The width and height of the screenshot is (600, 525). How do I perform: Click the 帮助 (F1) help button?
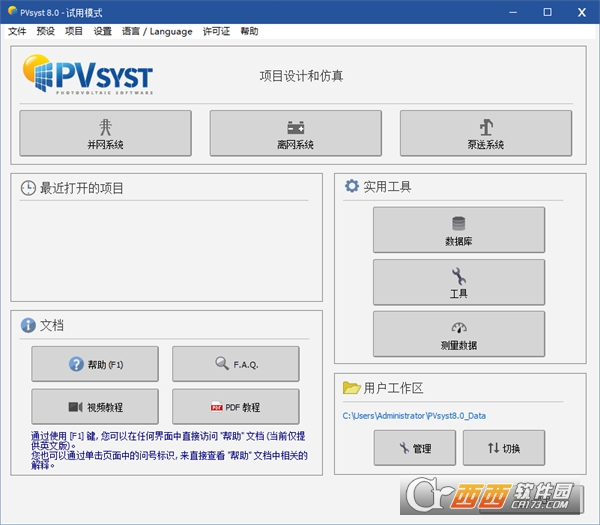(x=95, y=364)
